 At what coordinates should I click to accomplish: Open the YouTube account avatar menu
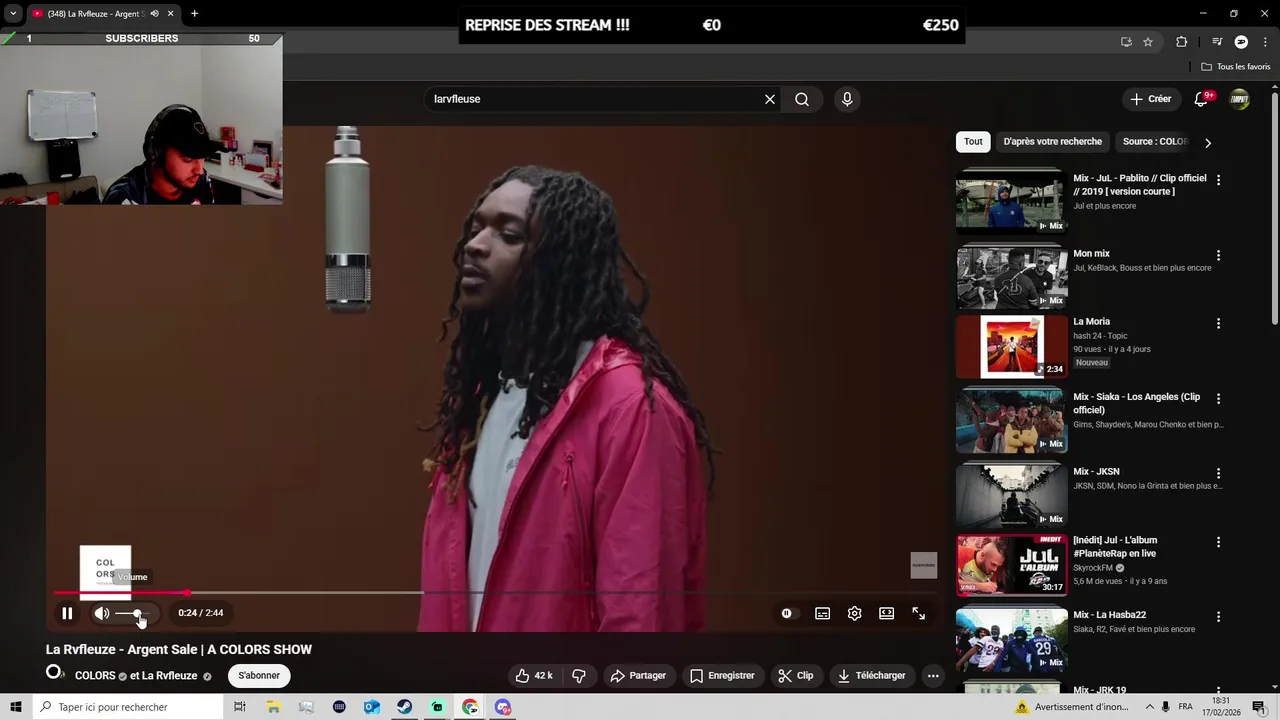(x=1240, y=99)
